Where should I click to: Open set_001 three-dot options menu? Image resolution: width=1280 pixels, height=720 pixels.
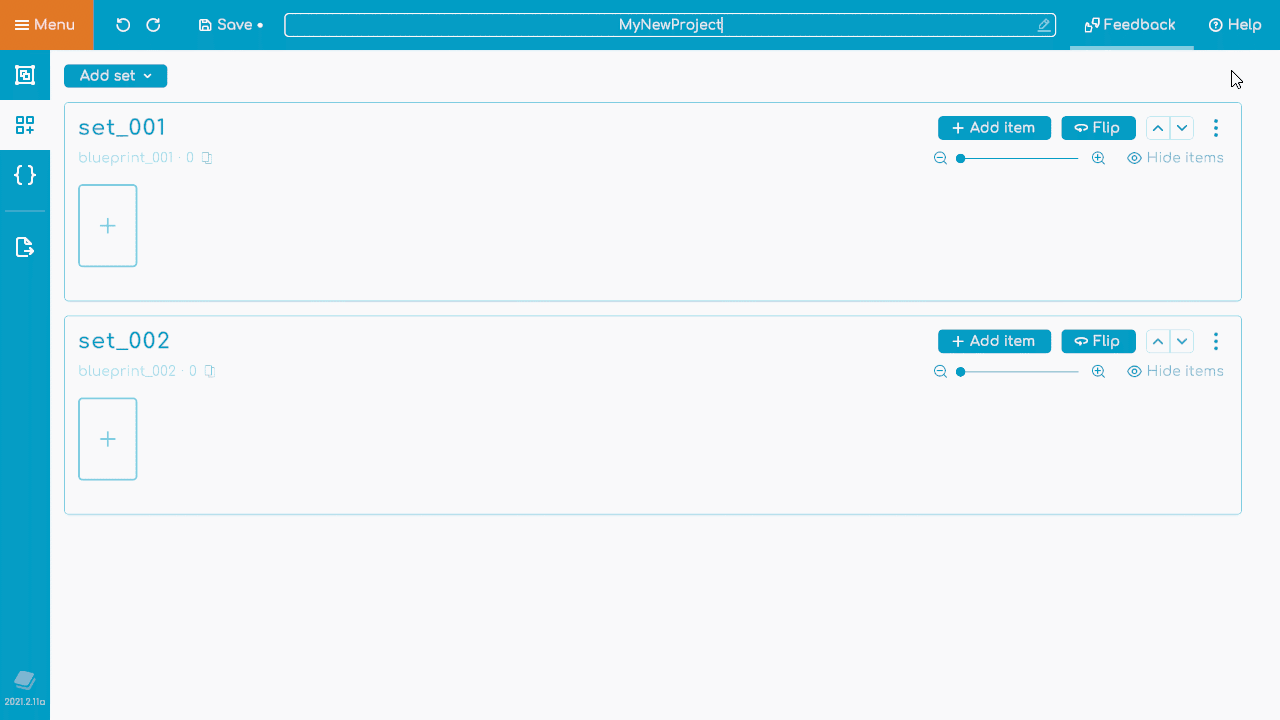tap(1216, 128)
